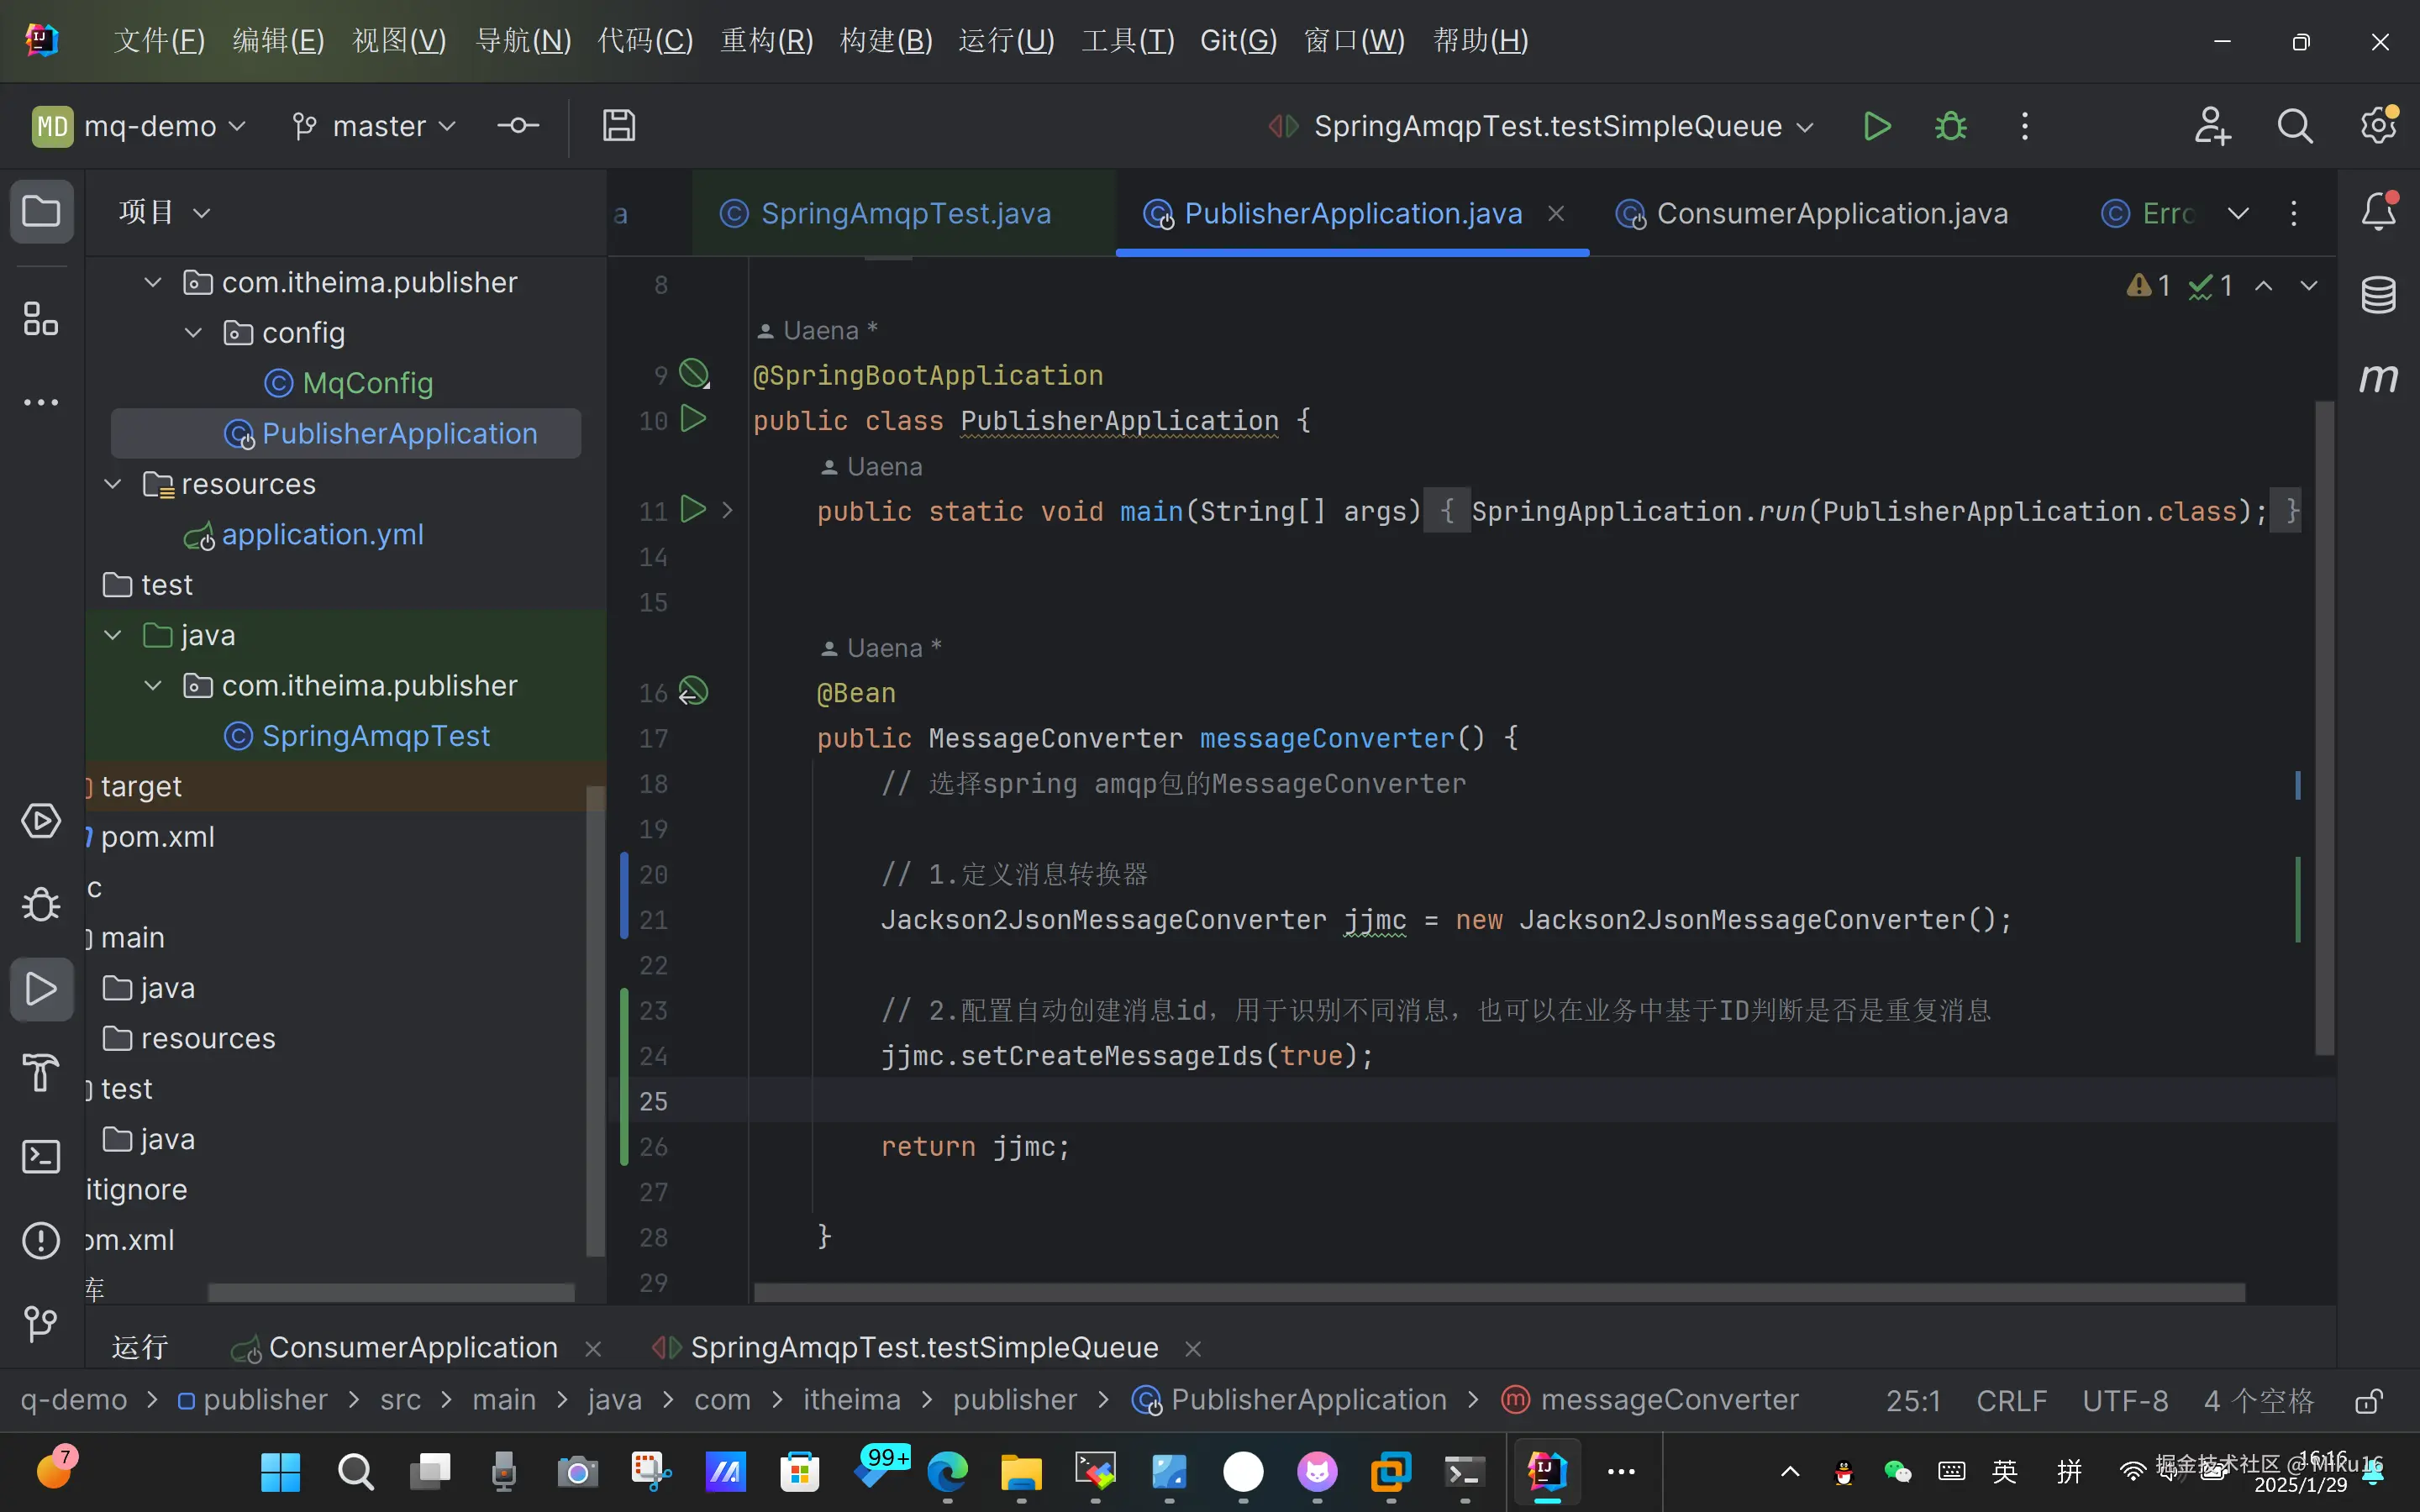Click the green Run button in toolbar

pyautogui.click(x=1877, y=126)
